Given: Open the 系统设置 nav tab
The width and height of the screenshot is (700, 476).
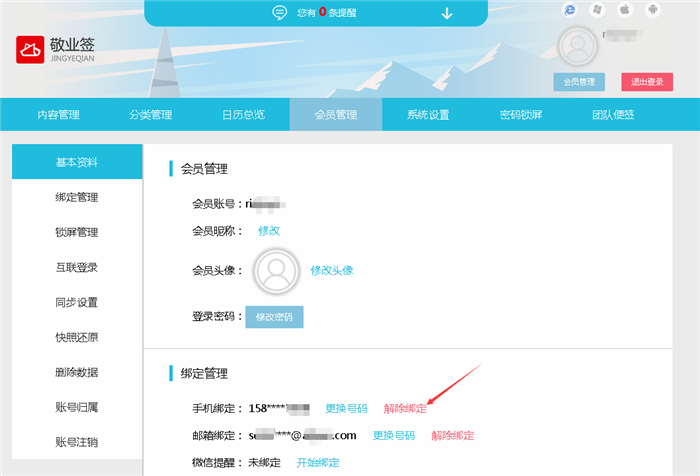Looking at the screenshot, I should pyautogui.click(x=428, y=115).
